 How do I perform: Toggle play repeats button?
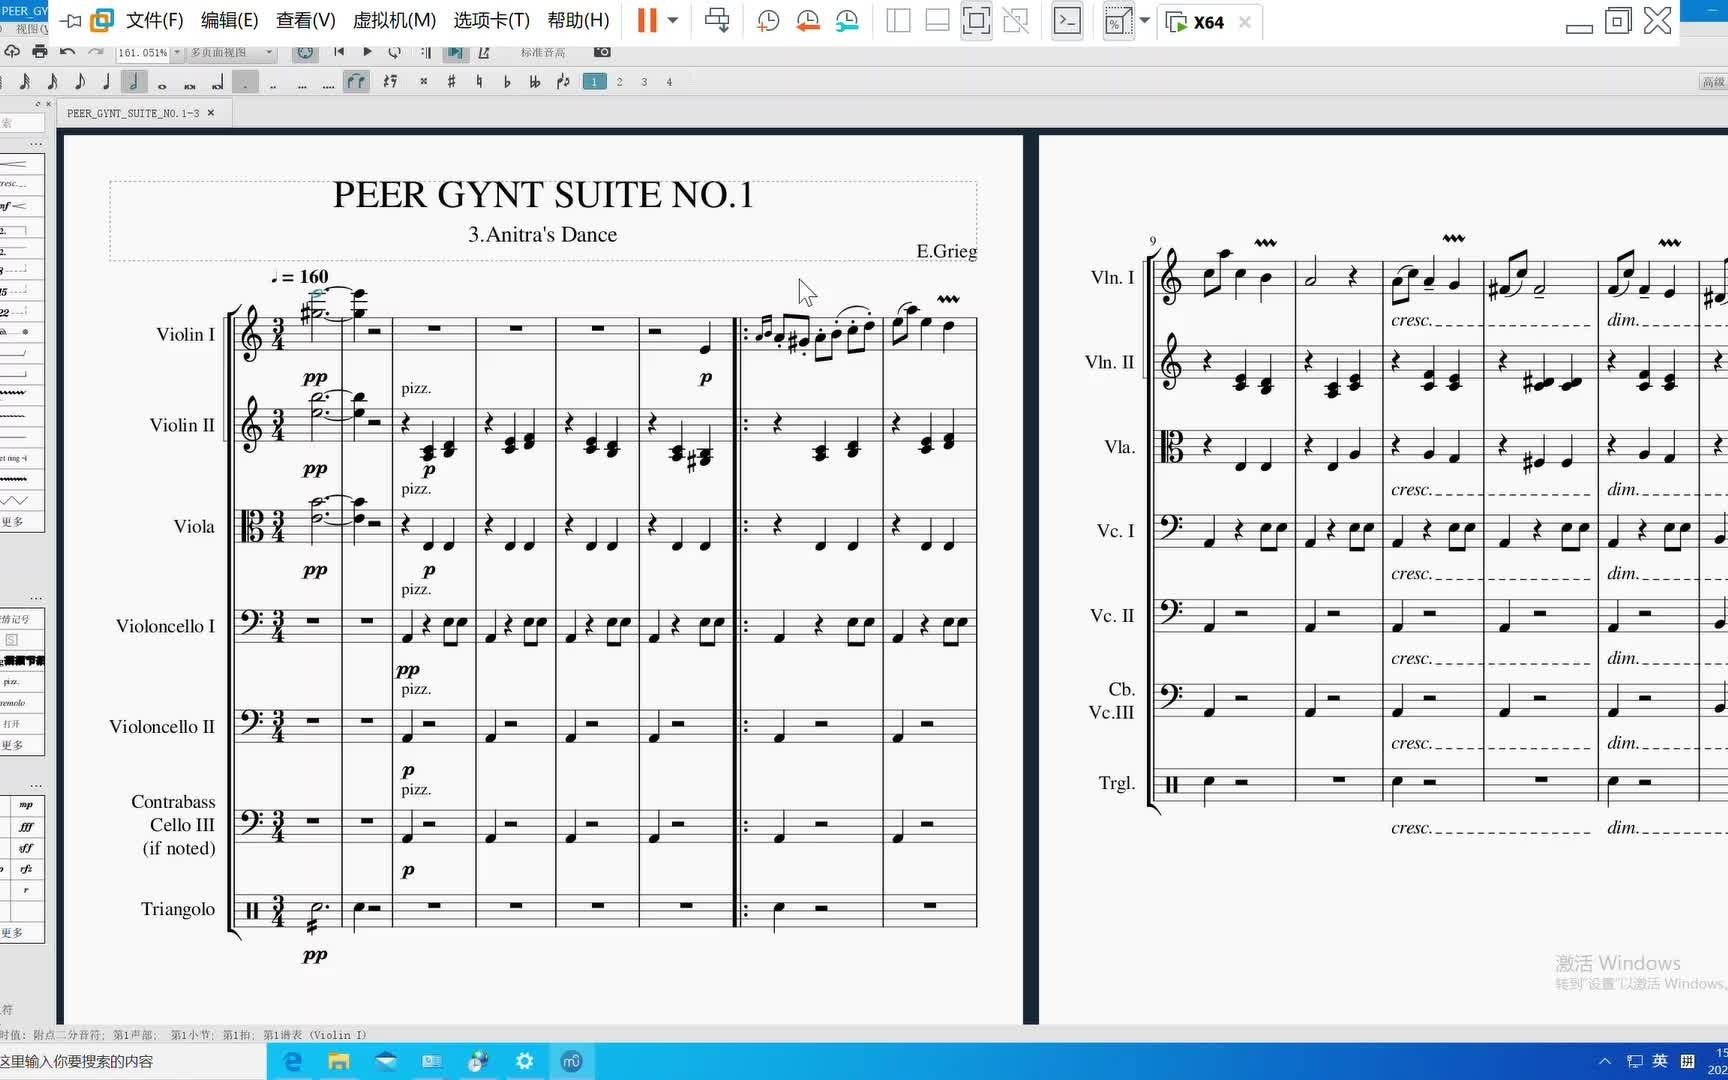tap(426, 52)
